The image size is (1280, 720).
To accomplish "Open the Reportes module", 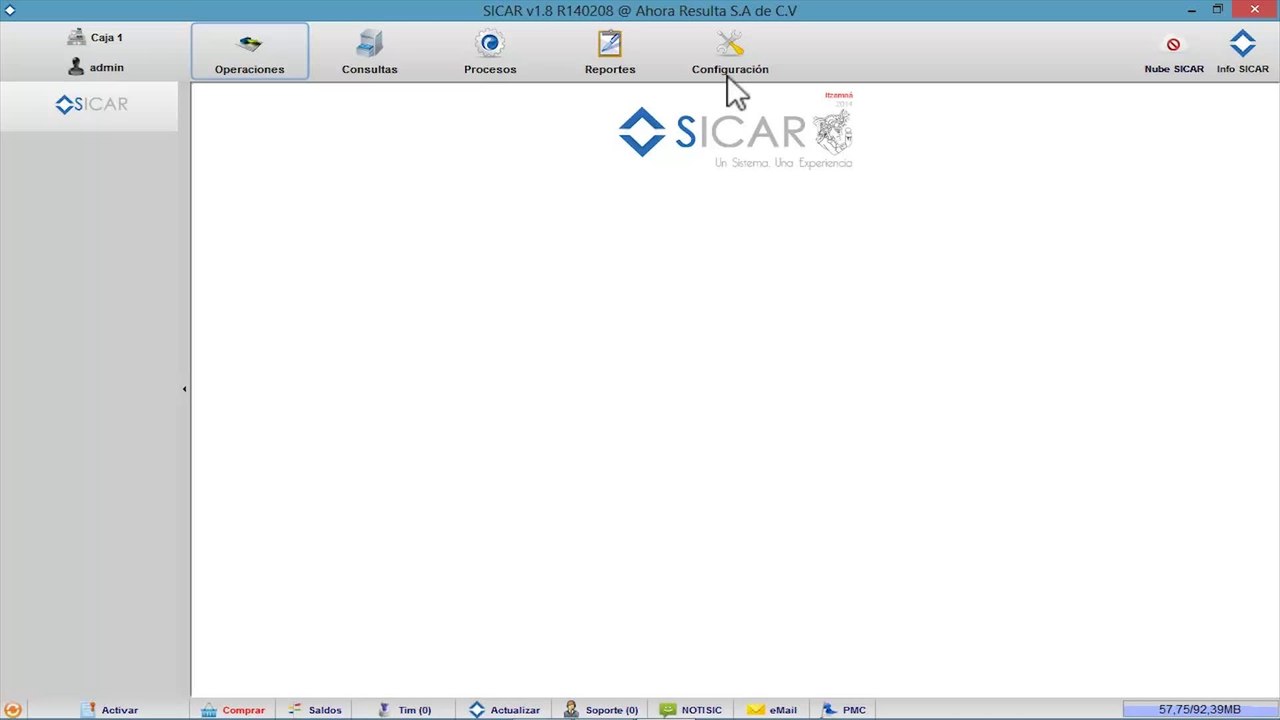I will pos(610,52).
